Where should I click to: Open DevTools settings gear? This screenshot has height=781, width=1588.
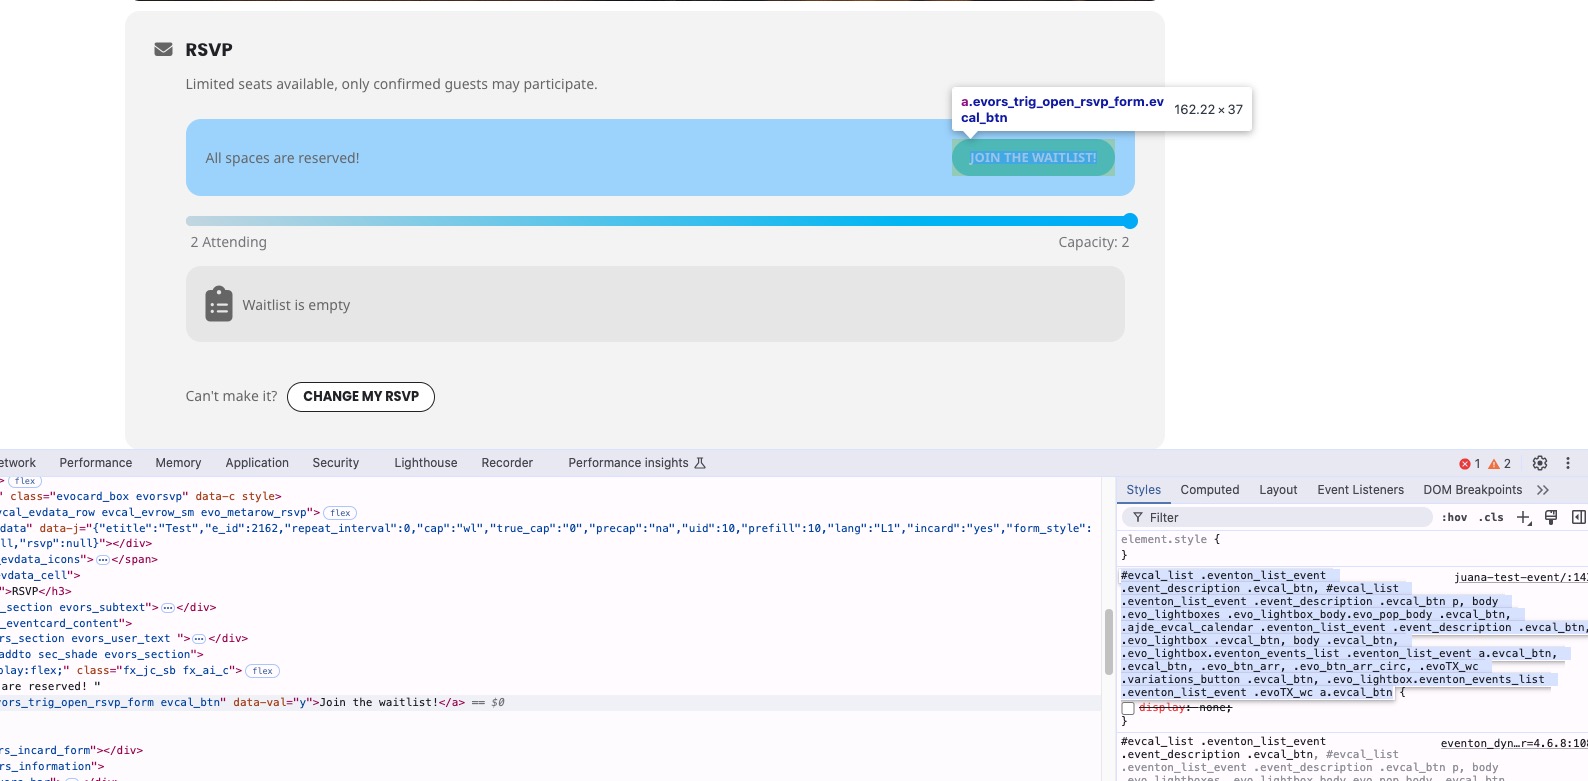pyautogui.click(x=1540, y=463)
